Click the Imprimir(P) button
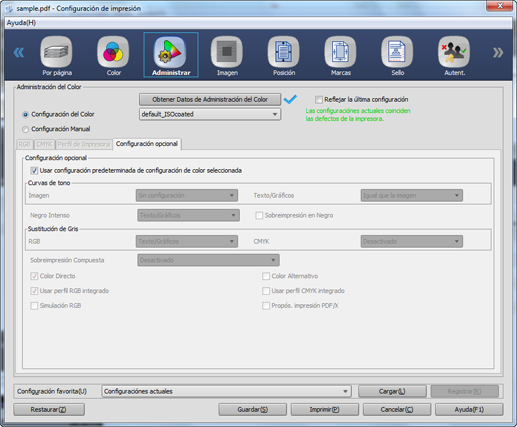 pos(325,409)
